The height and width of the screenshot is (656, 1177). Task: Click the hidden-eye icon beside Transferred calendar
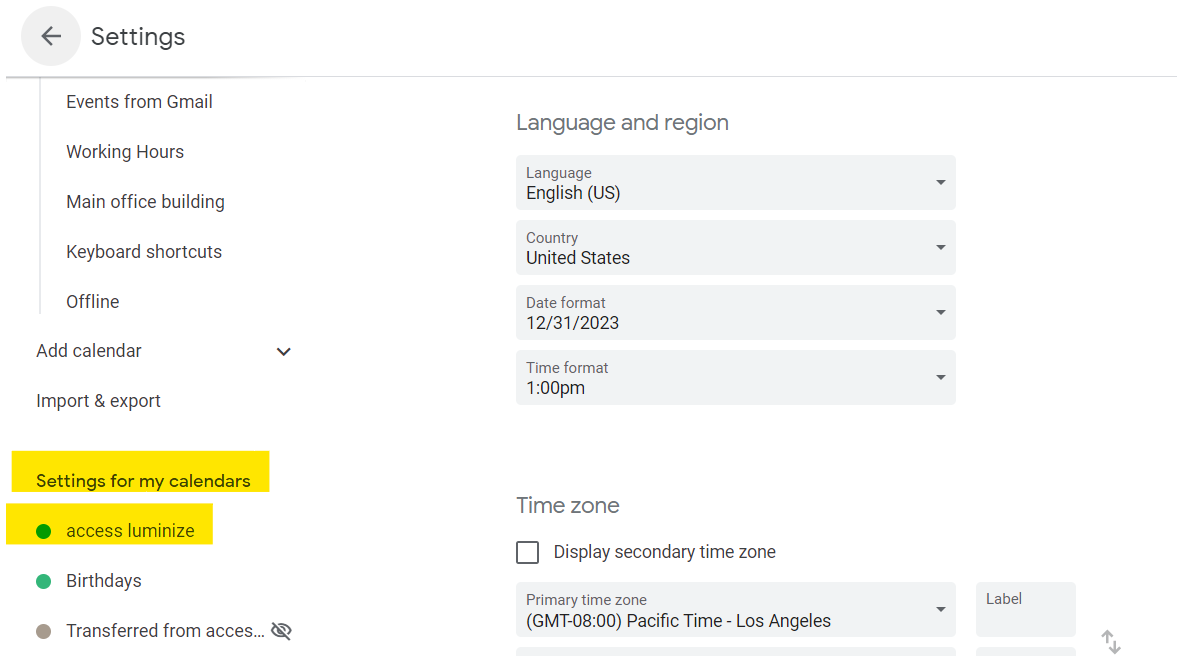pyautogui.click(x=281, y=631)
